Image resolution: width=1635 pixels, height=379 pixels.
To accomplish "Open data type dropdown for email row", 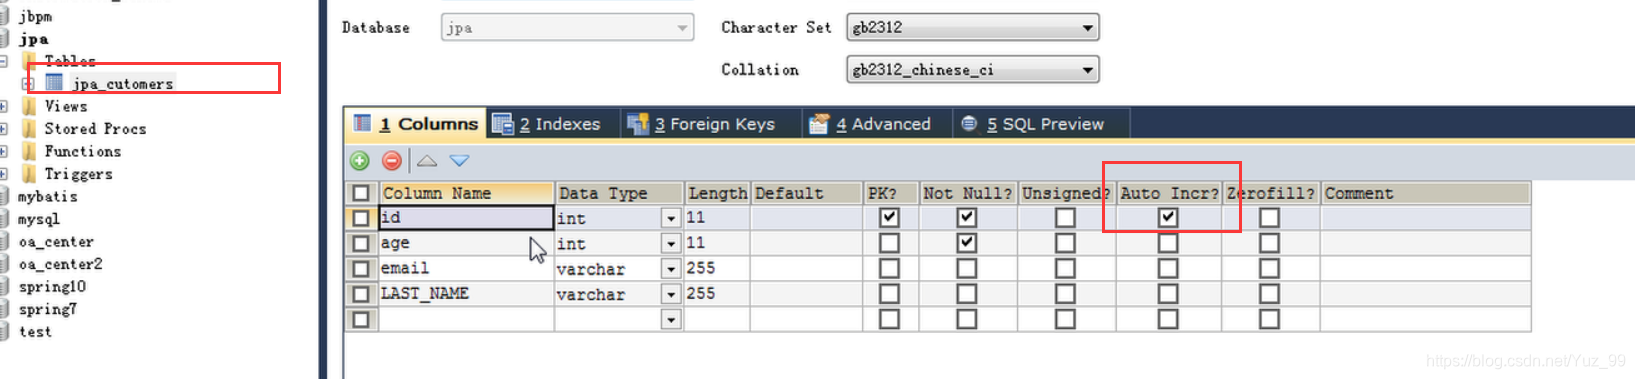I will [671, 269].
